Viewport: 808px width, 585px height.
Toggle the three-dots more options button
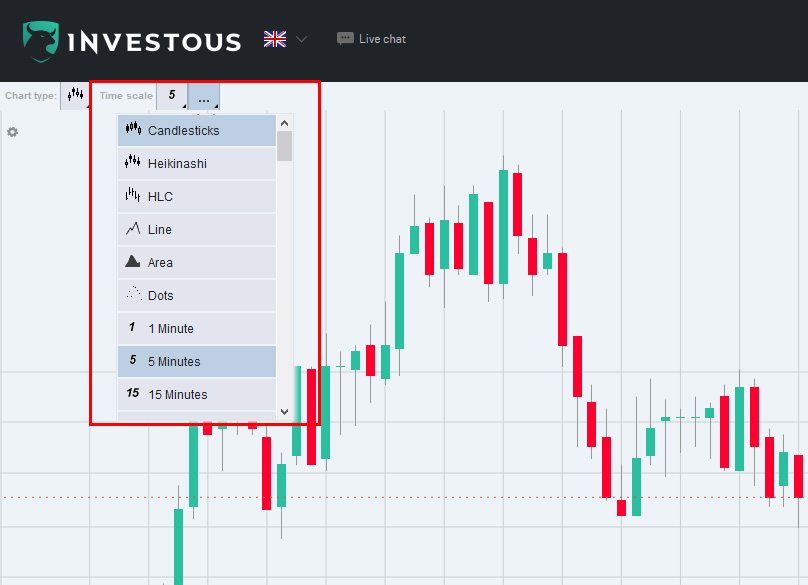click(204, 96)
